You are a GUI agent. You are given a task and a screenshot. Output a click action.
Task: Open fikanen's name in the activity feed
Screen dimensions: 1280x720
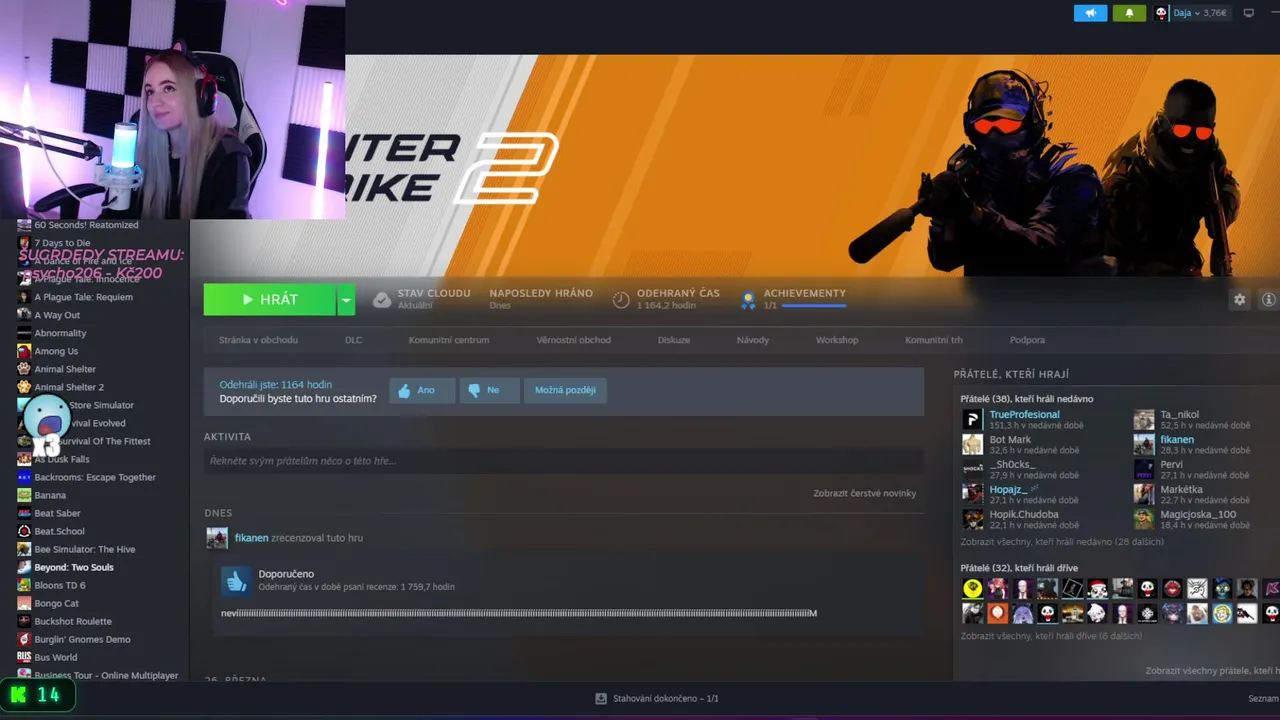click(x=251, y=538)
